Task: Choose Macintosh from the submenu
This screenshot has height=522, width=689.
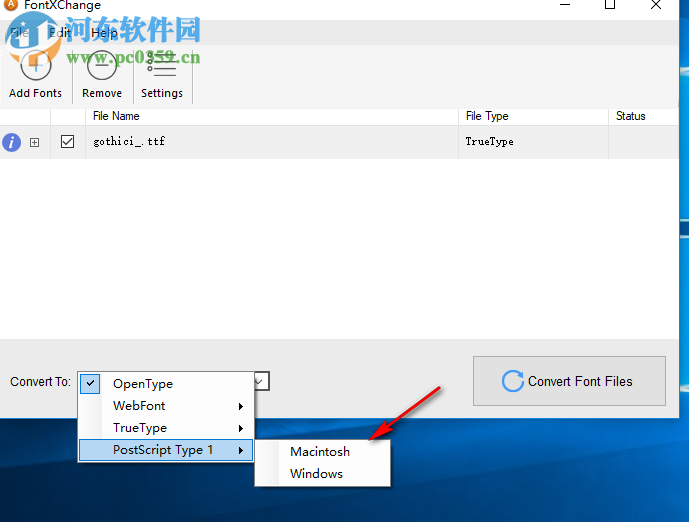Action: (x=323, y=452)
